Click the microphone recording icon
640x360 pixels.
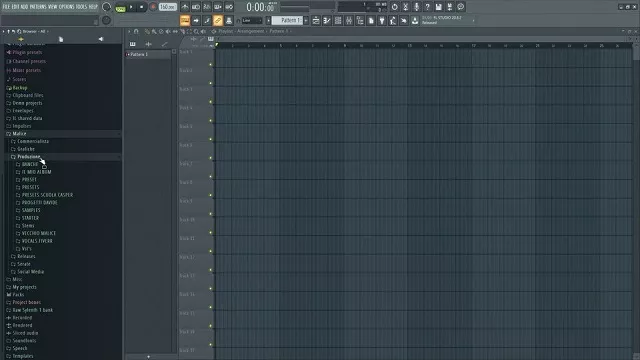tap(416, 7)
